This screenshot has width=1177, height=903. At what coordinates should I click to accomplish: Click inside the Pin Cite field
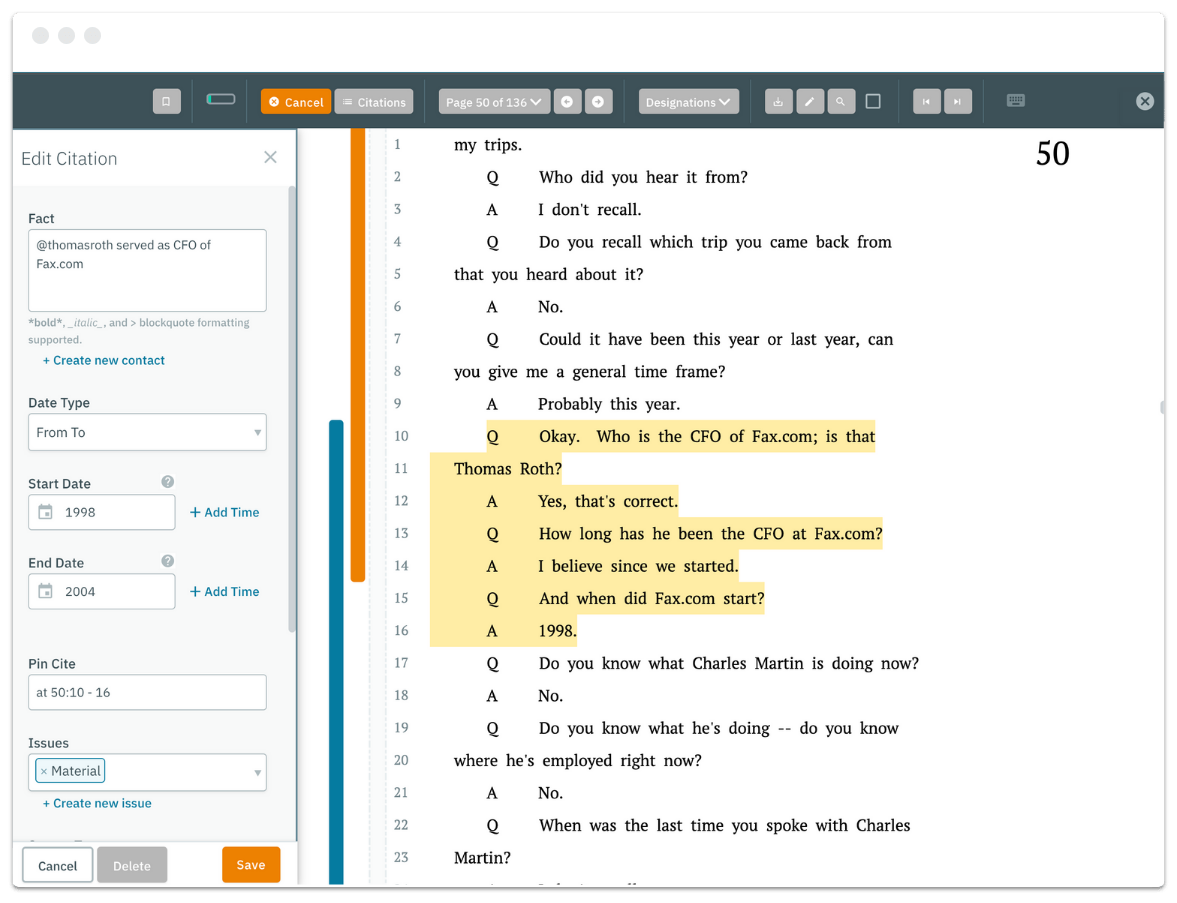[x=147, y=692]
